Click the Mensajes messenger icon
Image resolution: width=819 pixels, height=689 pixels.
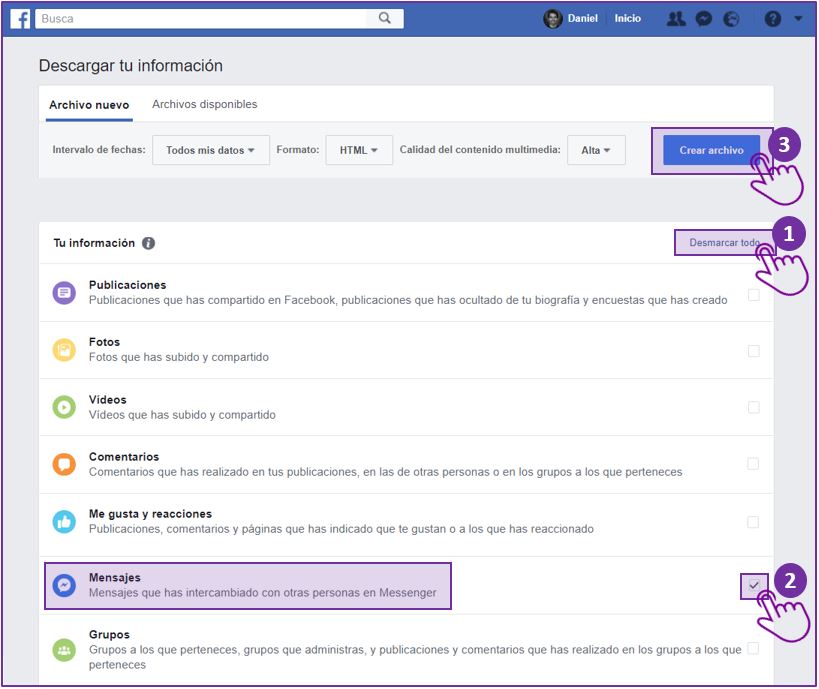[x=64, y=585]
